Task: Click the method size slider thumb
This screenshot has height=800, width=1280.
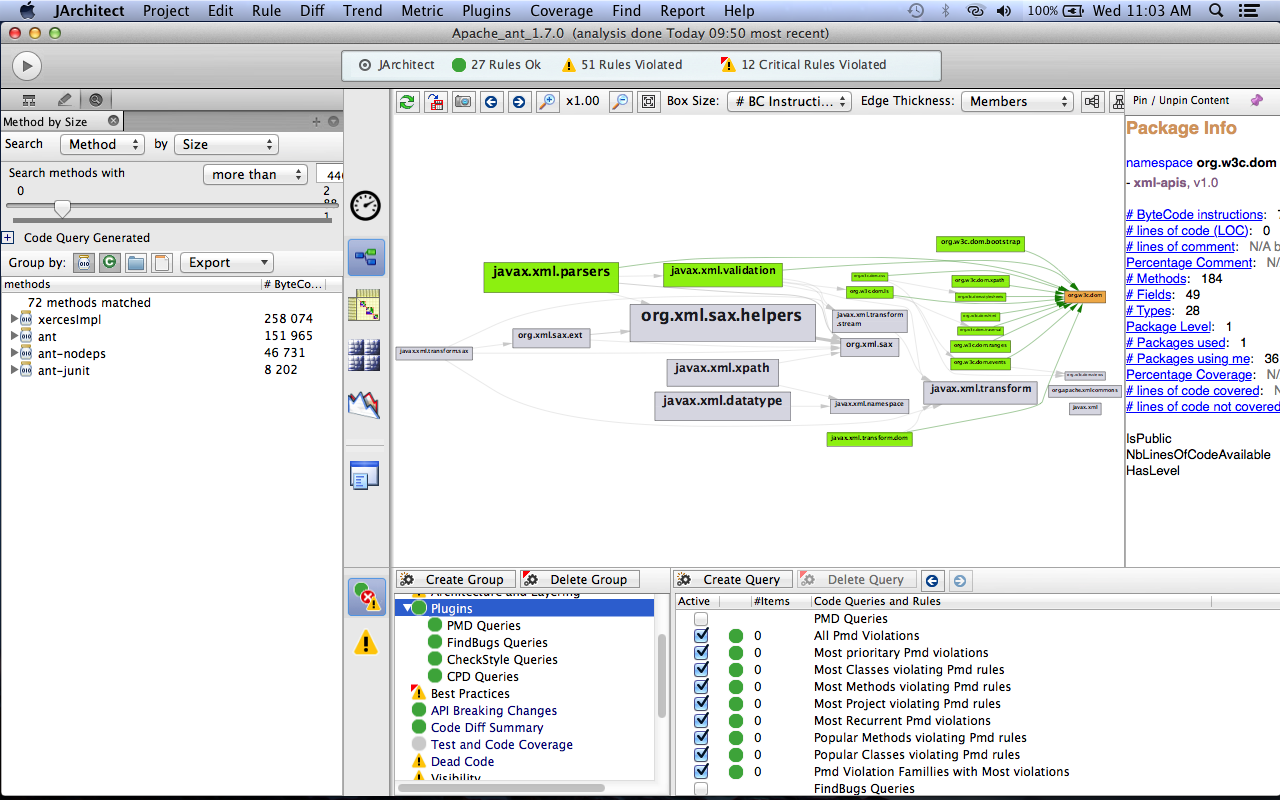Action: pyautogui.click(x=62, y=208)
